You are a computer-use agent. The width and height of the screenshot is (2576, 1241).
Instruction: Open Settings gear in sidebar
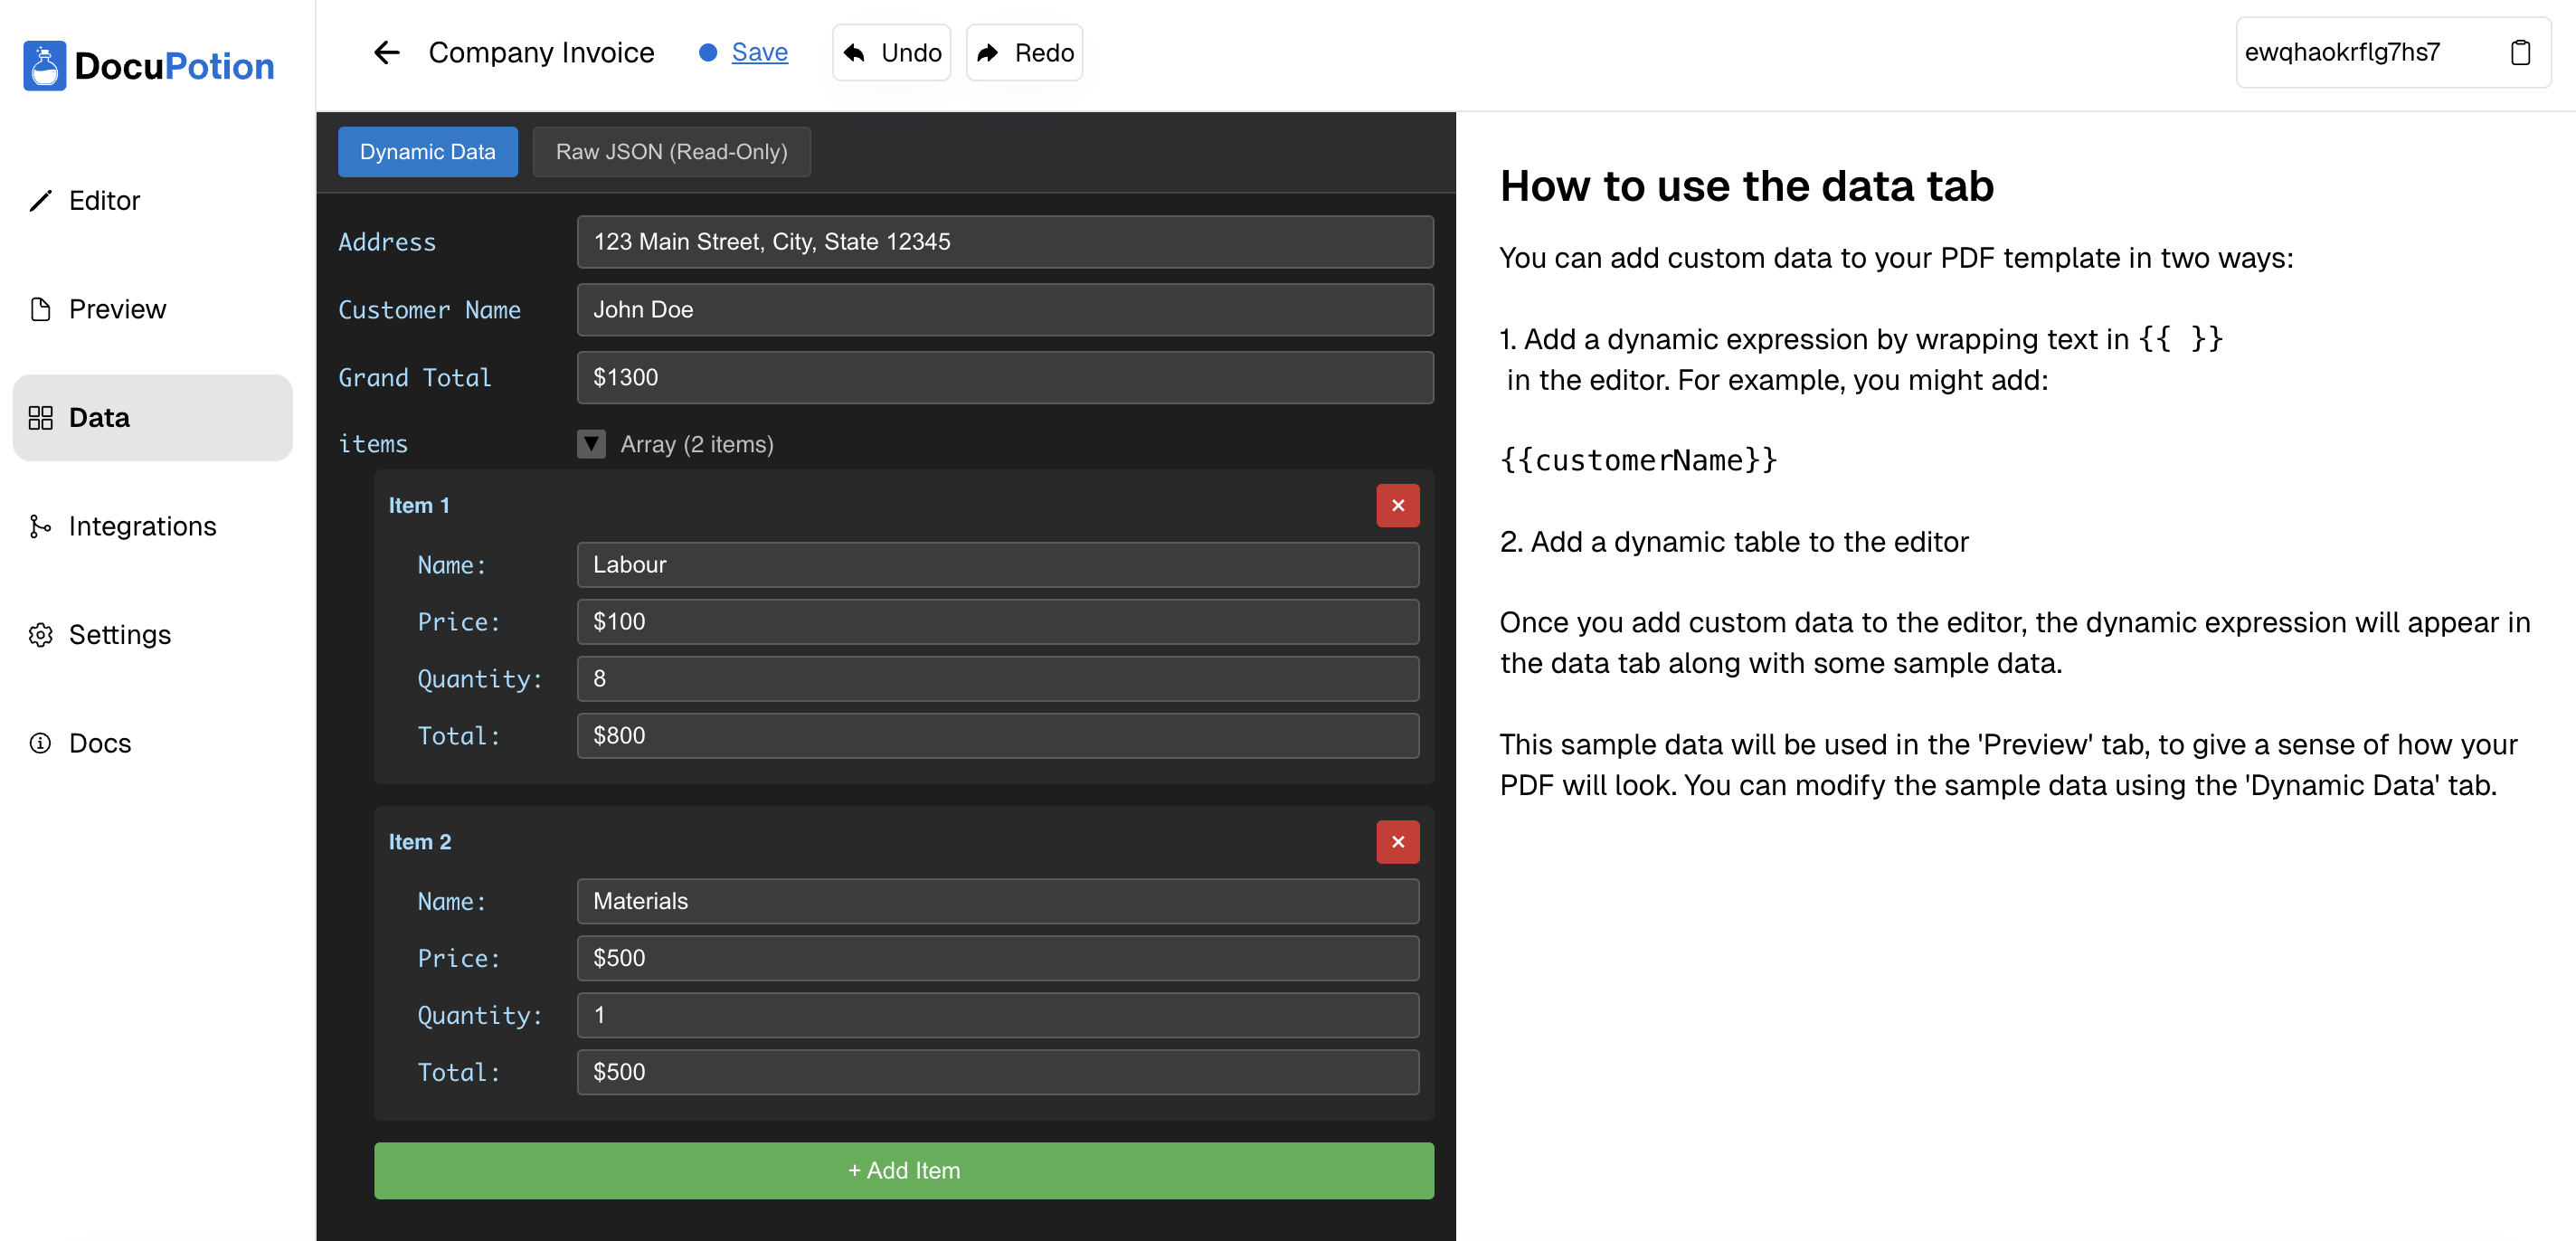40,635
